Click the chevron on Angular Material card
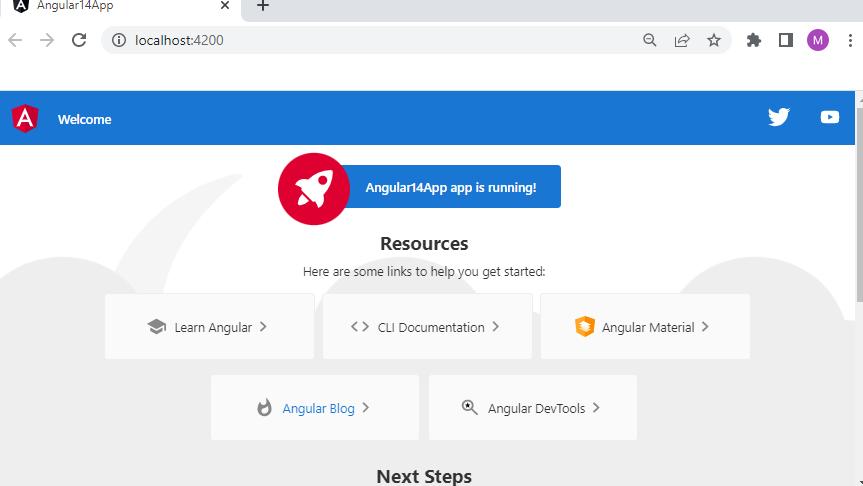 (x=705, y=327)
